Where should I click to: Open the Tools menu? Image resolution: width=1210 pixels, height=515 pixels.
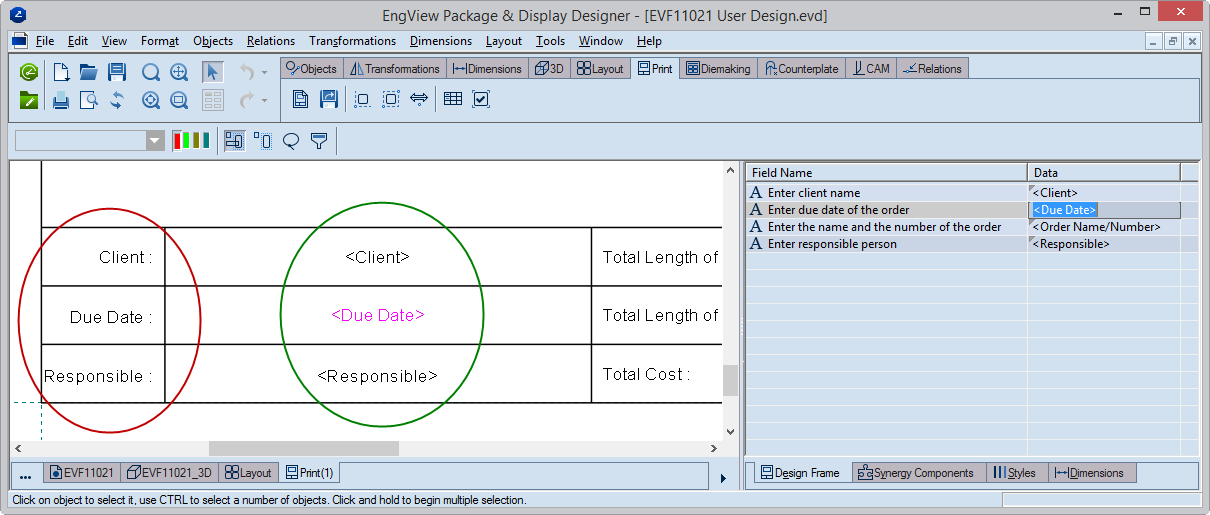click(550, 41)
